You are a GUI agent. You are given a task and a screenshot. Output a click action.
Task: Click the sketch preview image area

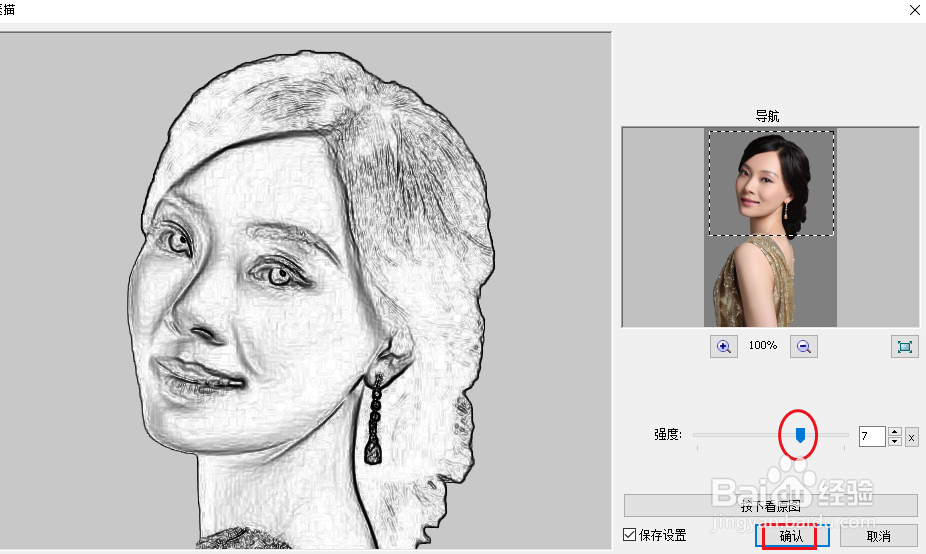pyautogui.click(x=305, y=291)
